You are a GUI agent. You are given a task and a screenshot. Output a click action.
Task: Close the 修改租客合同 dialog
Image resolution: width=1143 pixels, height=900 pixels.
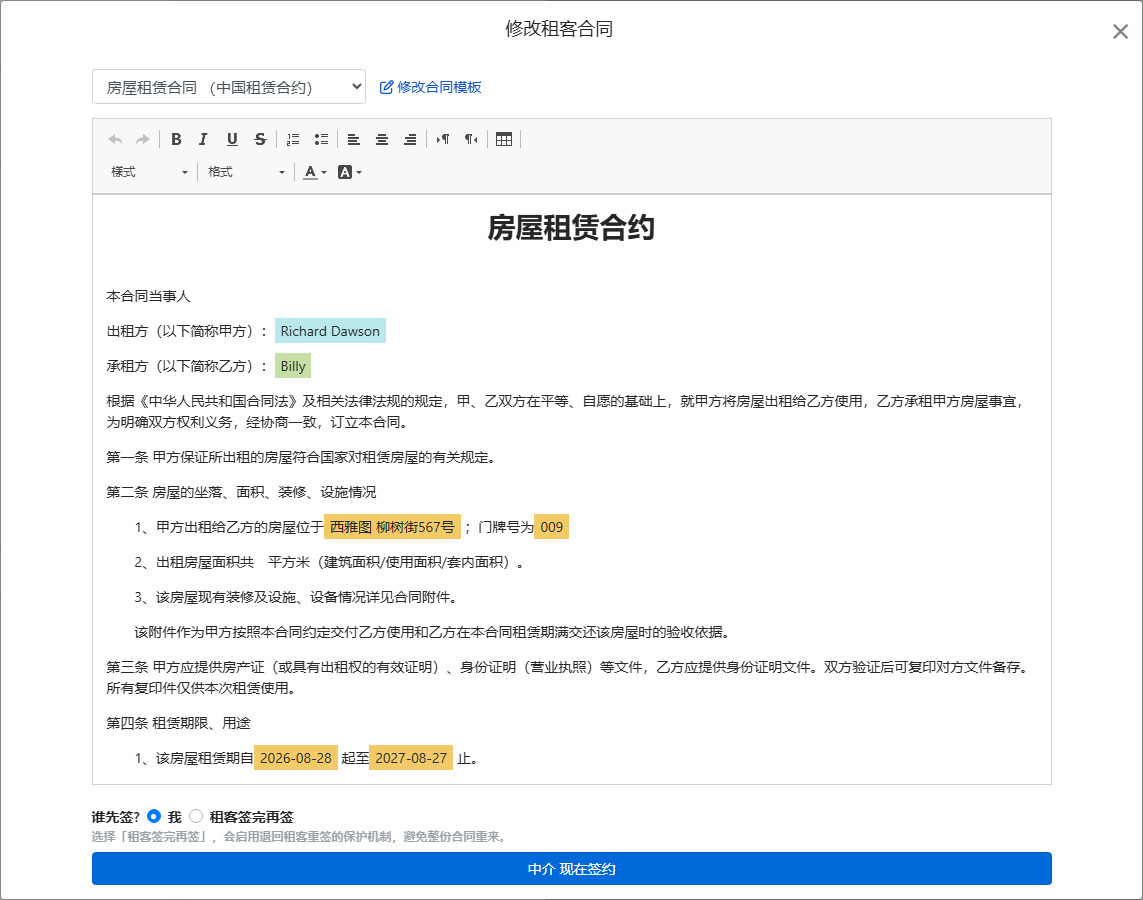click(1120, 31)
